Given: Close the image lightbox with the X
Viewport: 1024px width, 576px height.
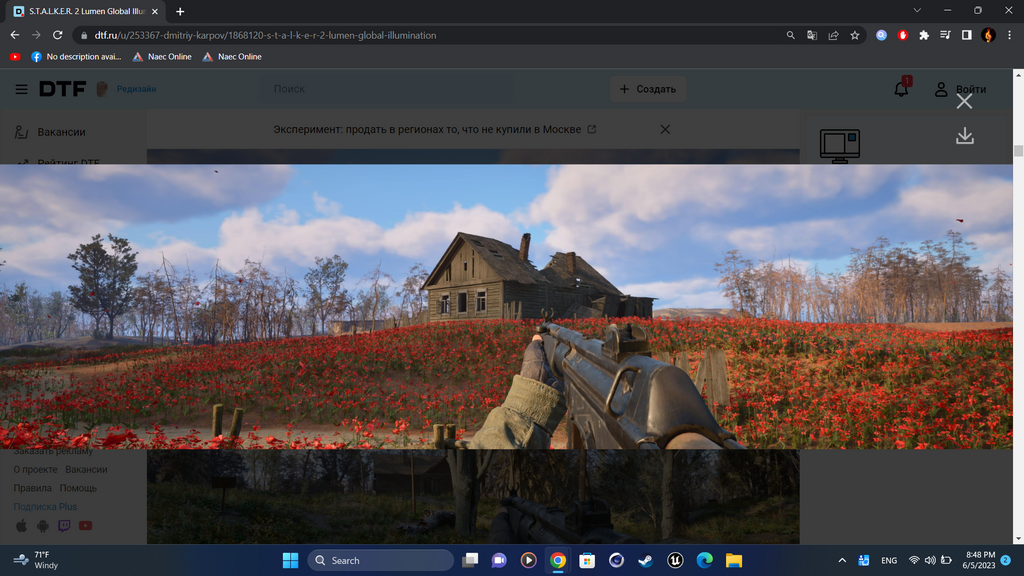Looking at the screenshot, I should [x=964, y=101].
